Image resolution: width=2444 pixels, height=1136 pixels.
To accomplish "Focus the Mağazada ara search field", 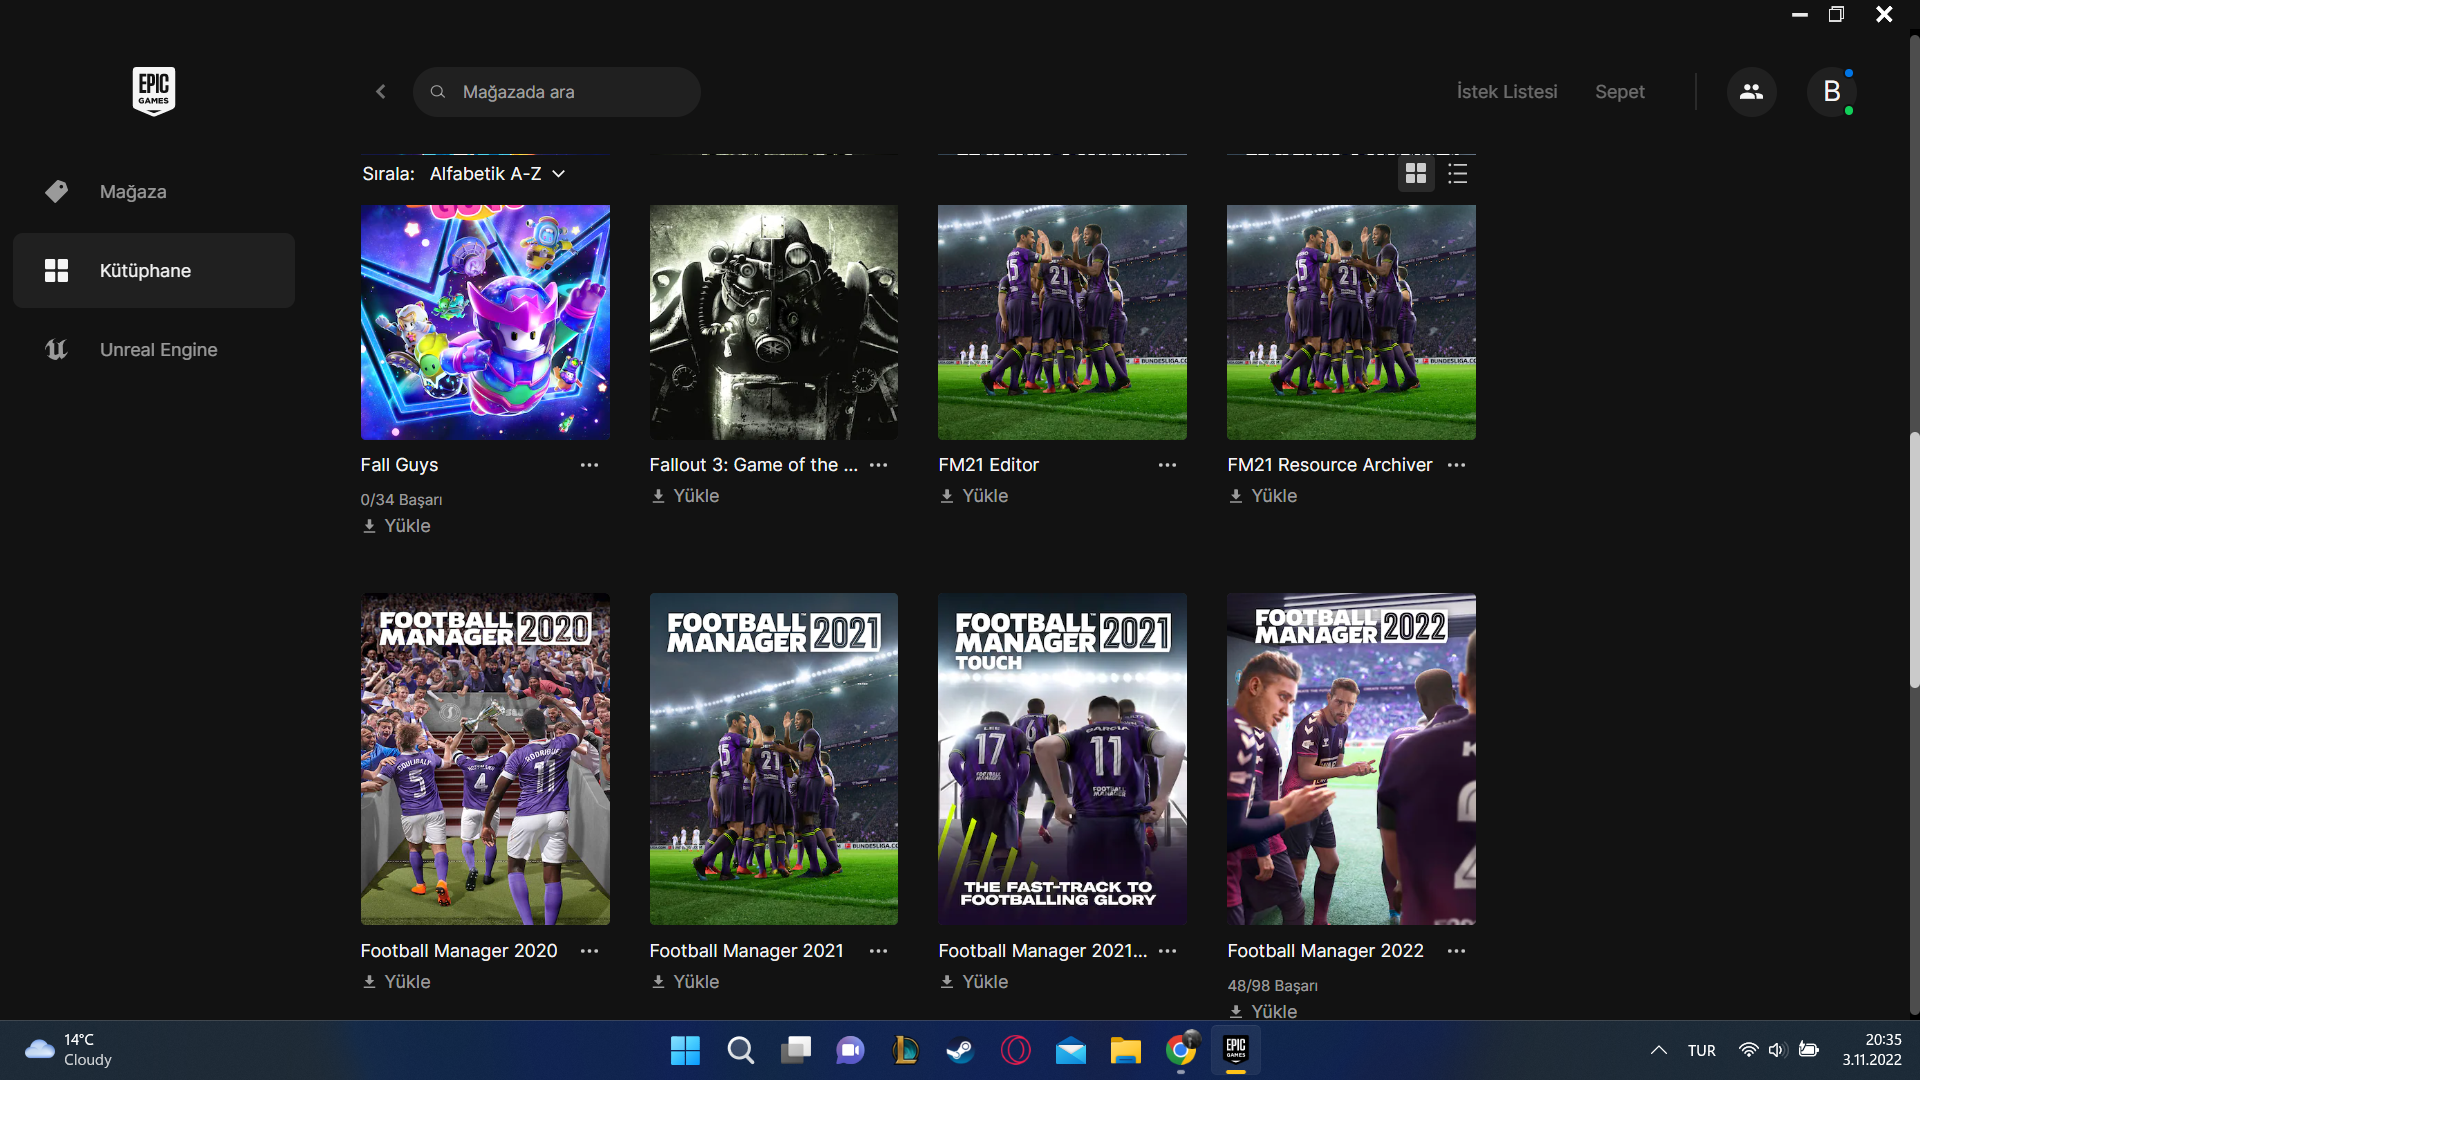I will 557,92.
